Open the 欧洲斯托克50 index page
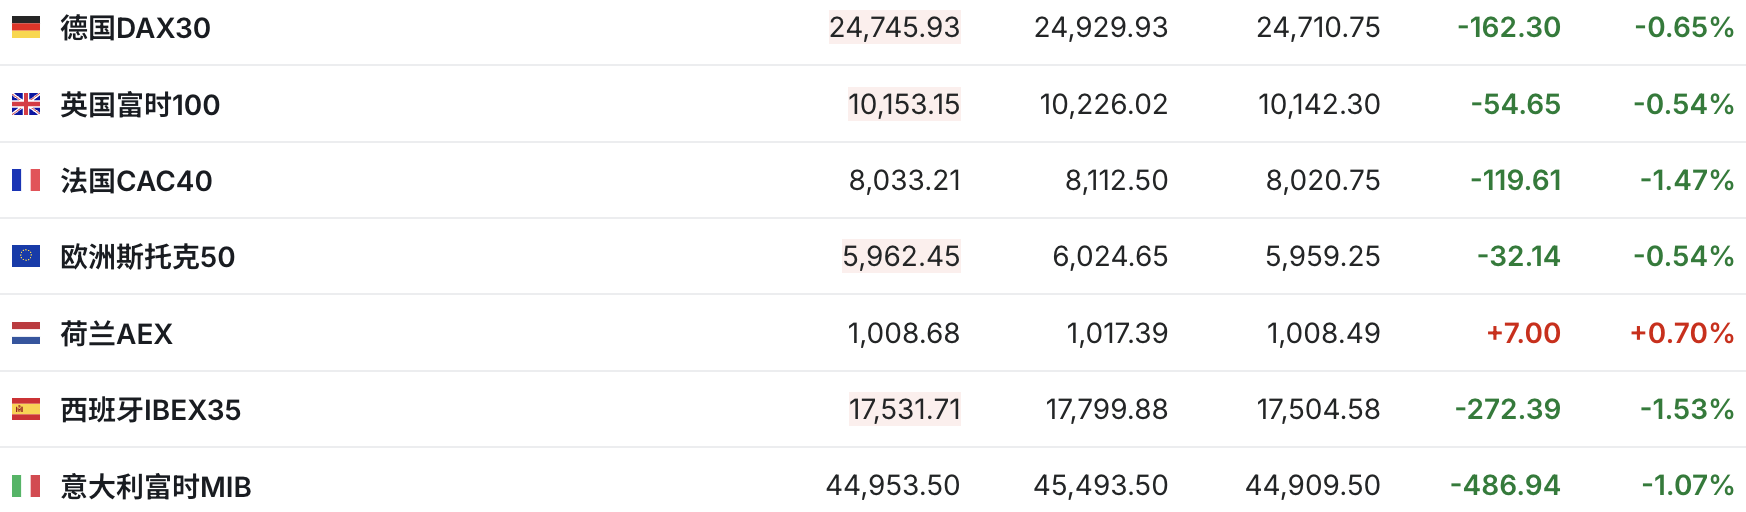Screen dimensions: 1746x512 pos(147,257)
